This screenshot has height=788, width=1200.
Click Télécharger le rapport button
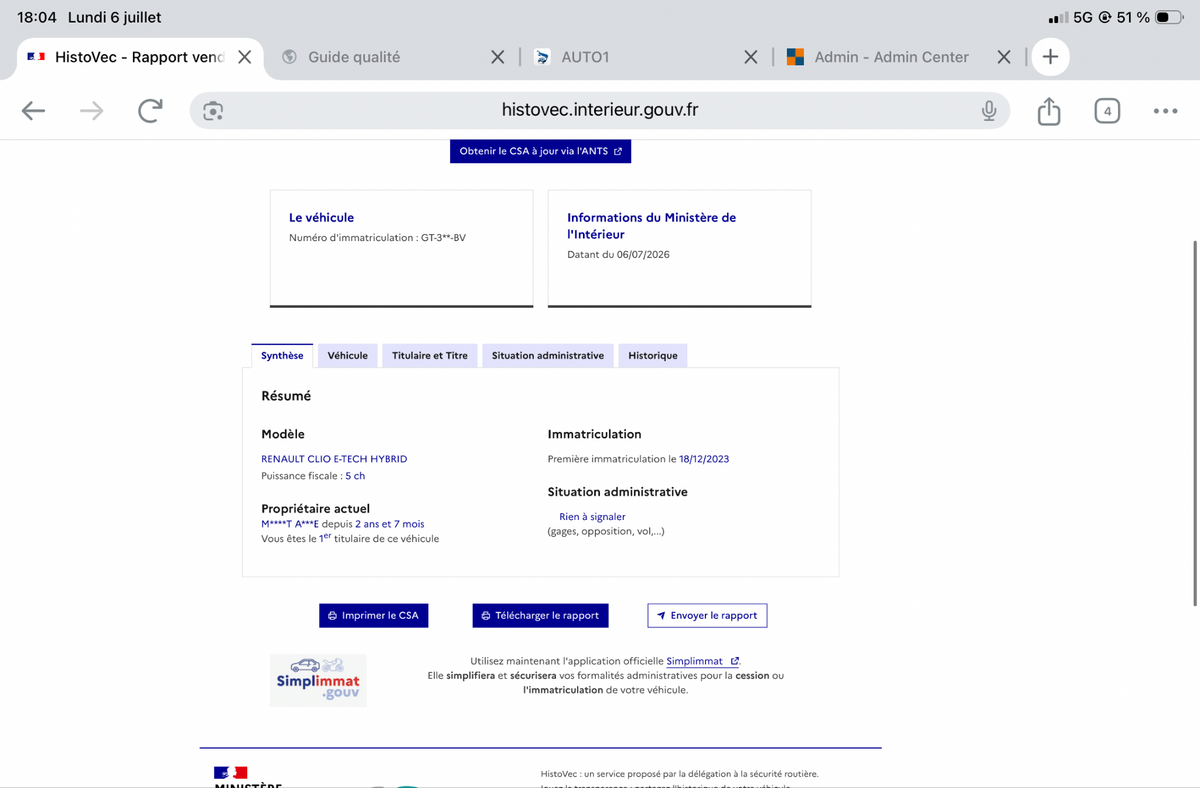(540, 615)
